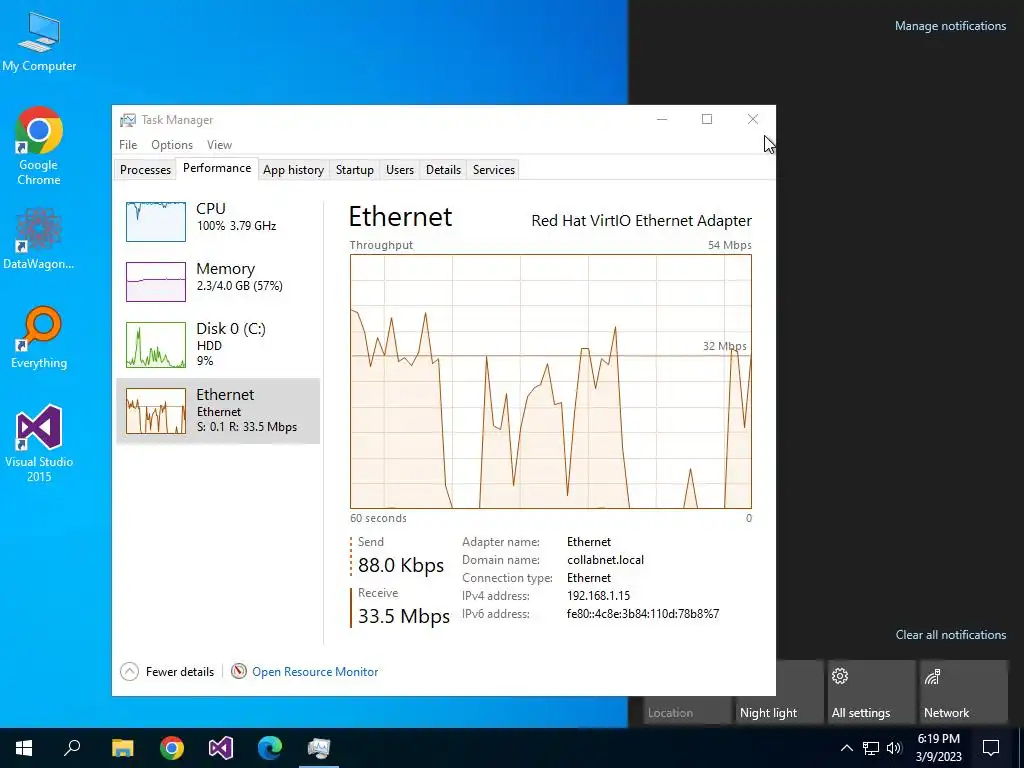Select Ethernet item in sidebar
The height and width of the screenshot is (768, 1024).
(x=217, y=411)
